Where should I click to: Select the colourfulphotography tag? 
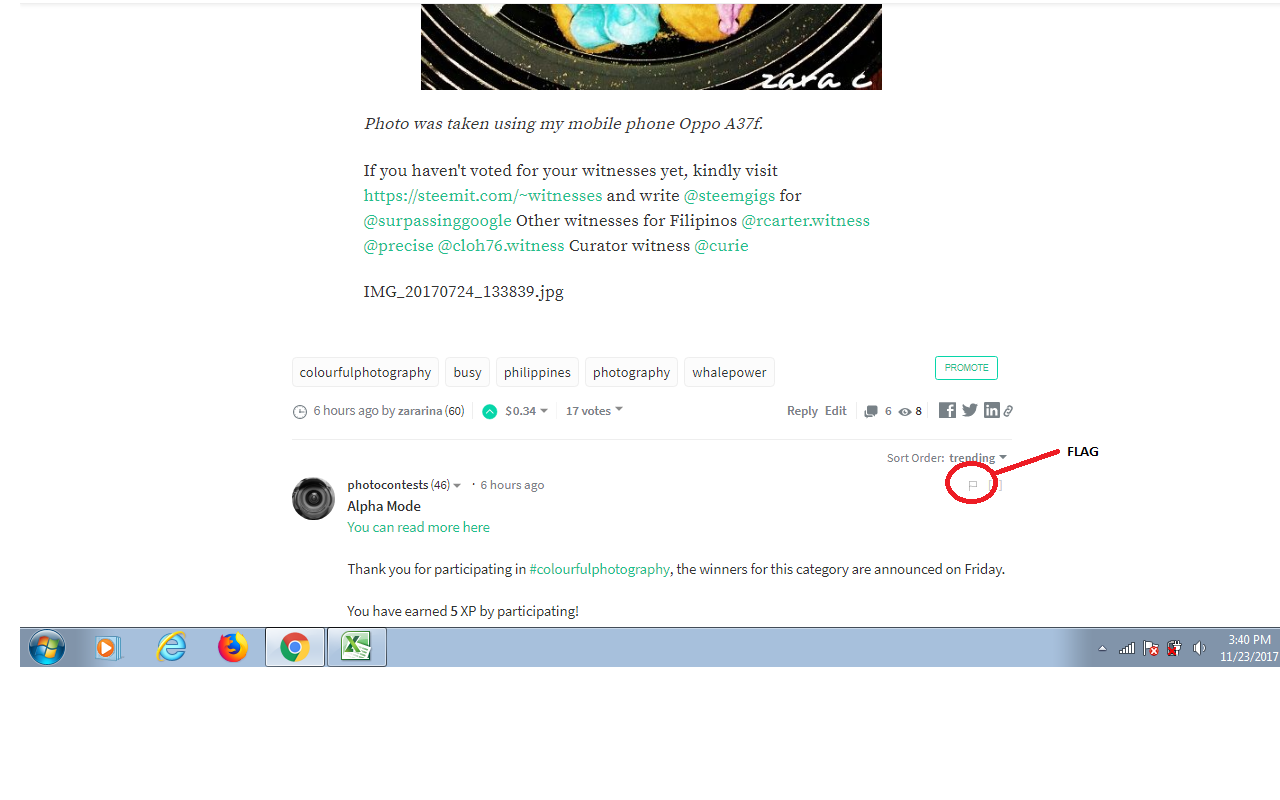[x=365, y=372]
